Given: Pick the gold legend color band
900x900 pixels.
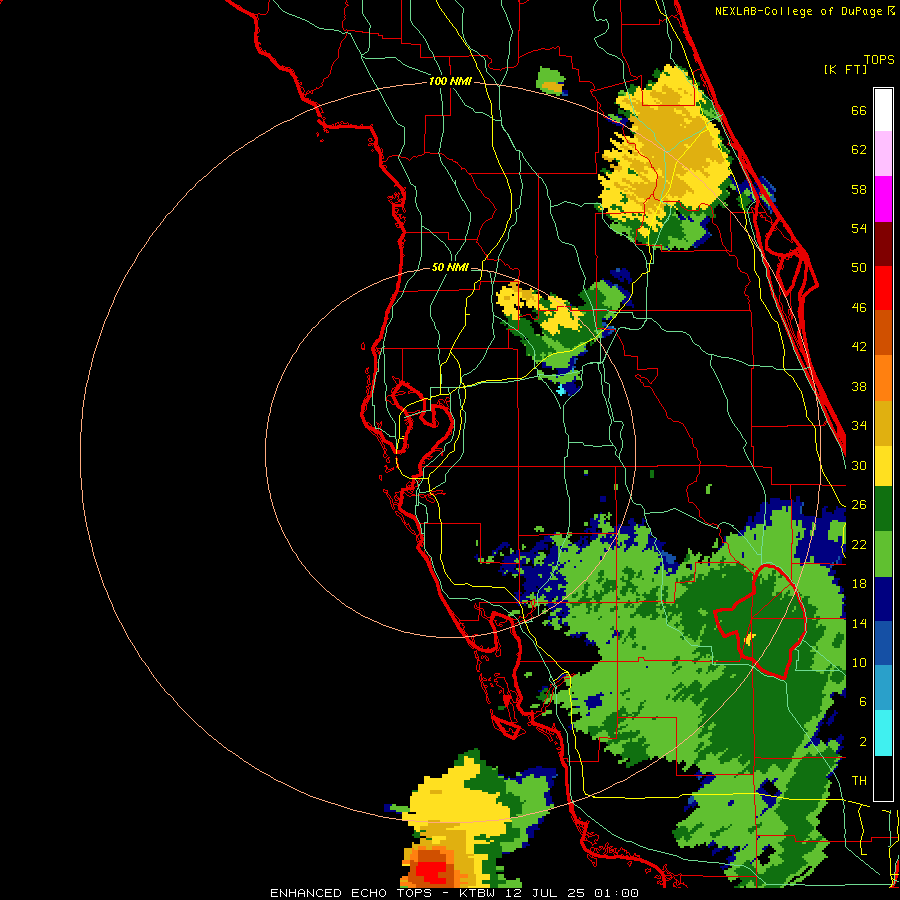Looking at the screenshot, I should [883, 423].
